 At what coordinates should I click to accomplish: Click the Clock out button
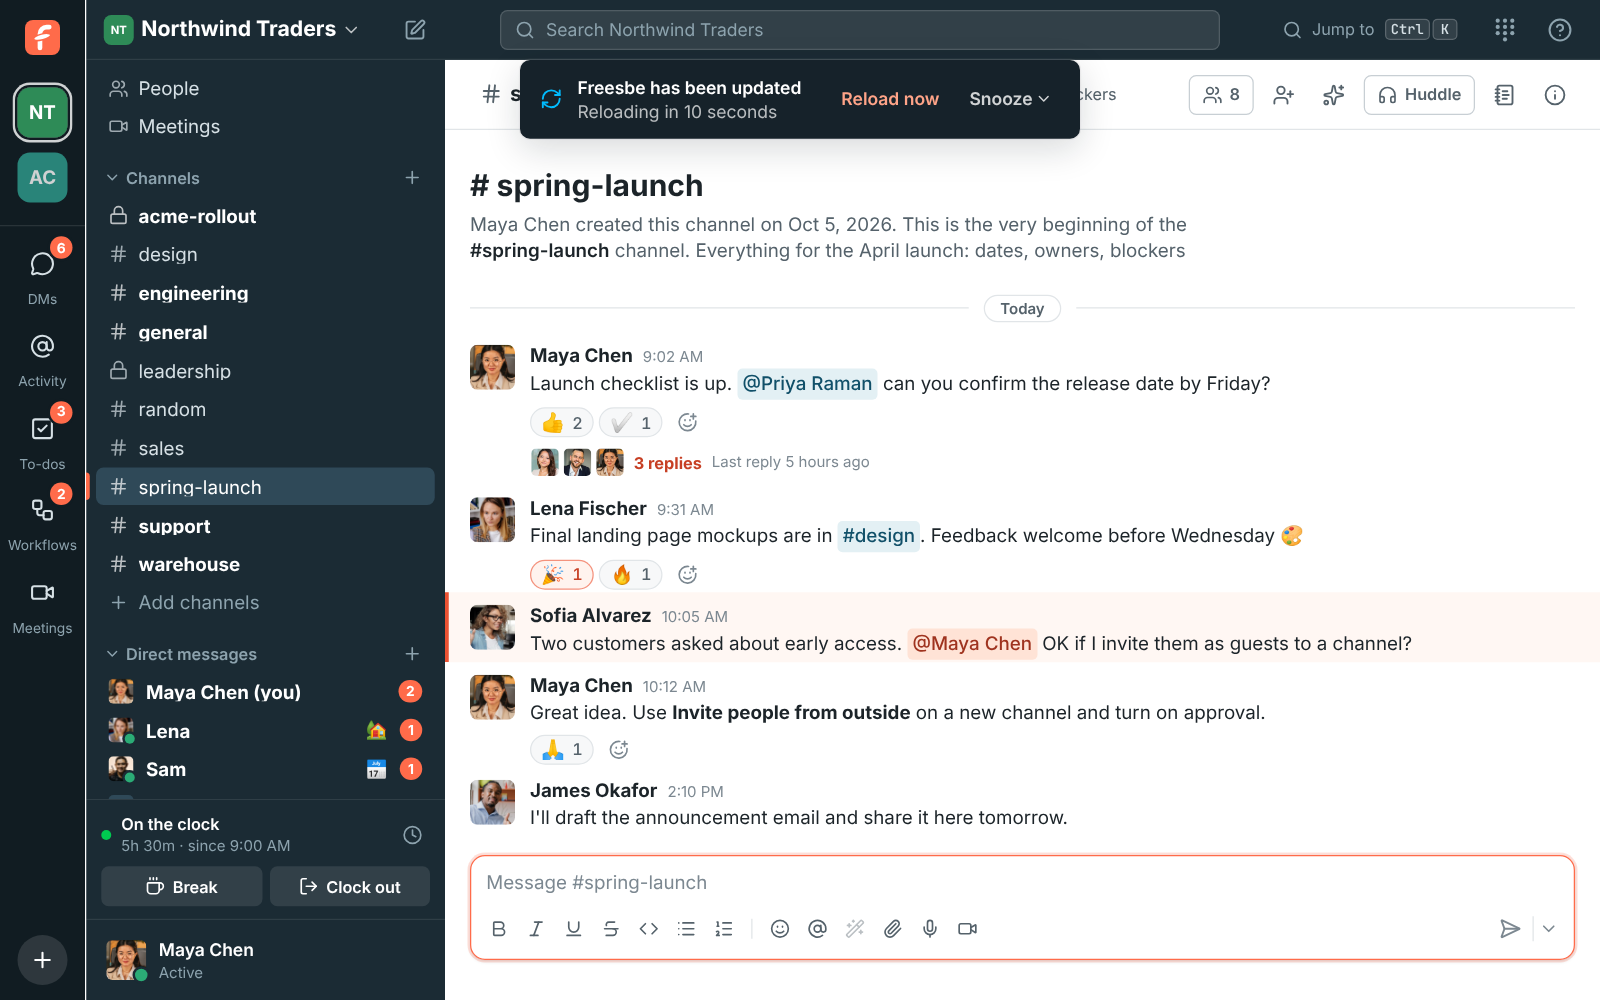point(350,887)
